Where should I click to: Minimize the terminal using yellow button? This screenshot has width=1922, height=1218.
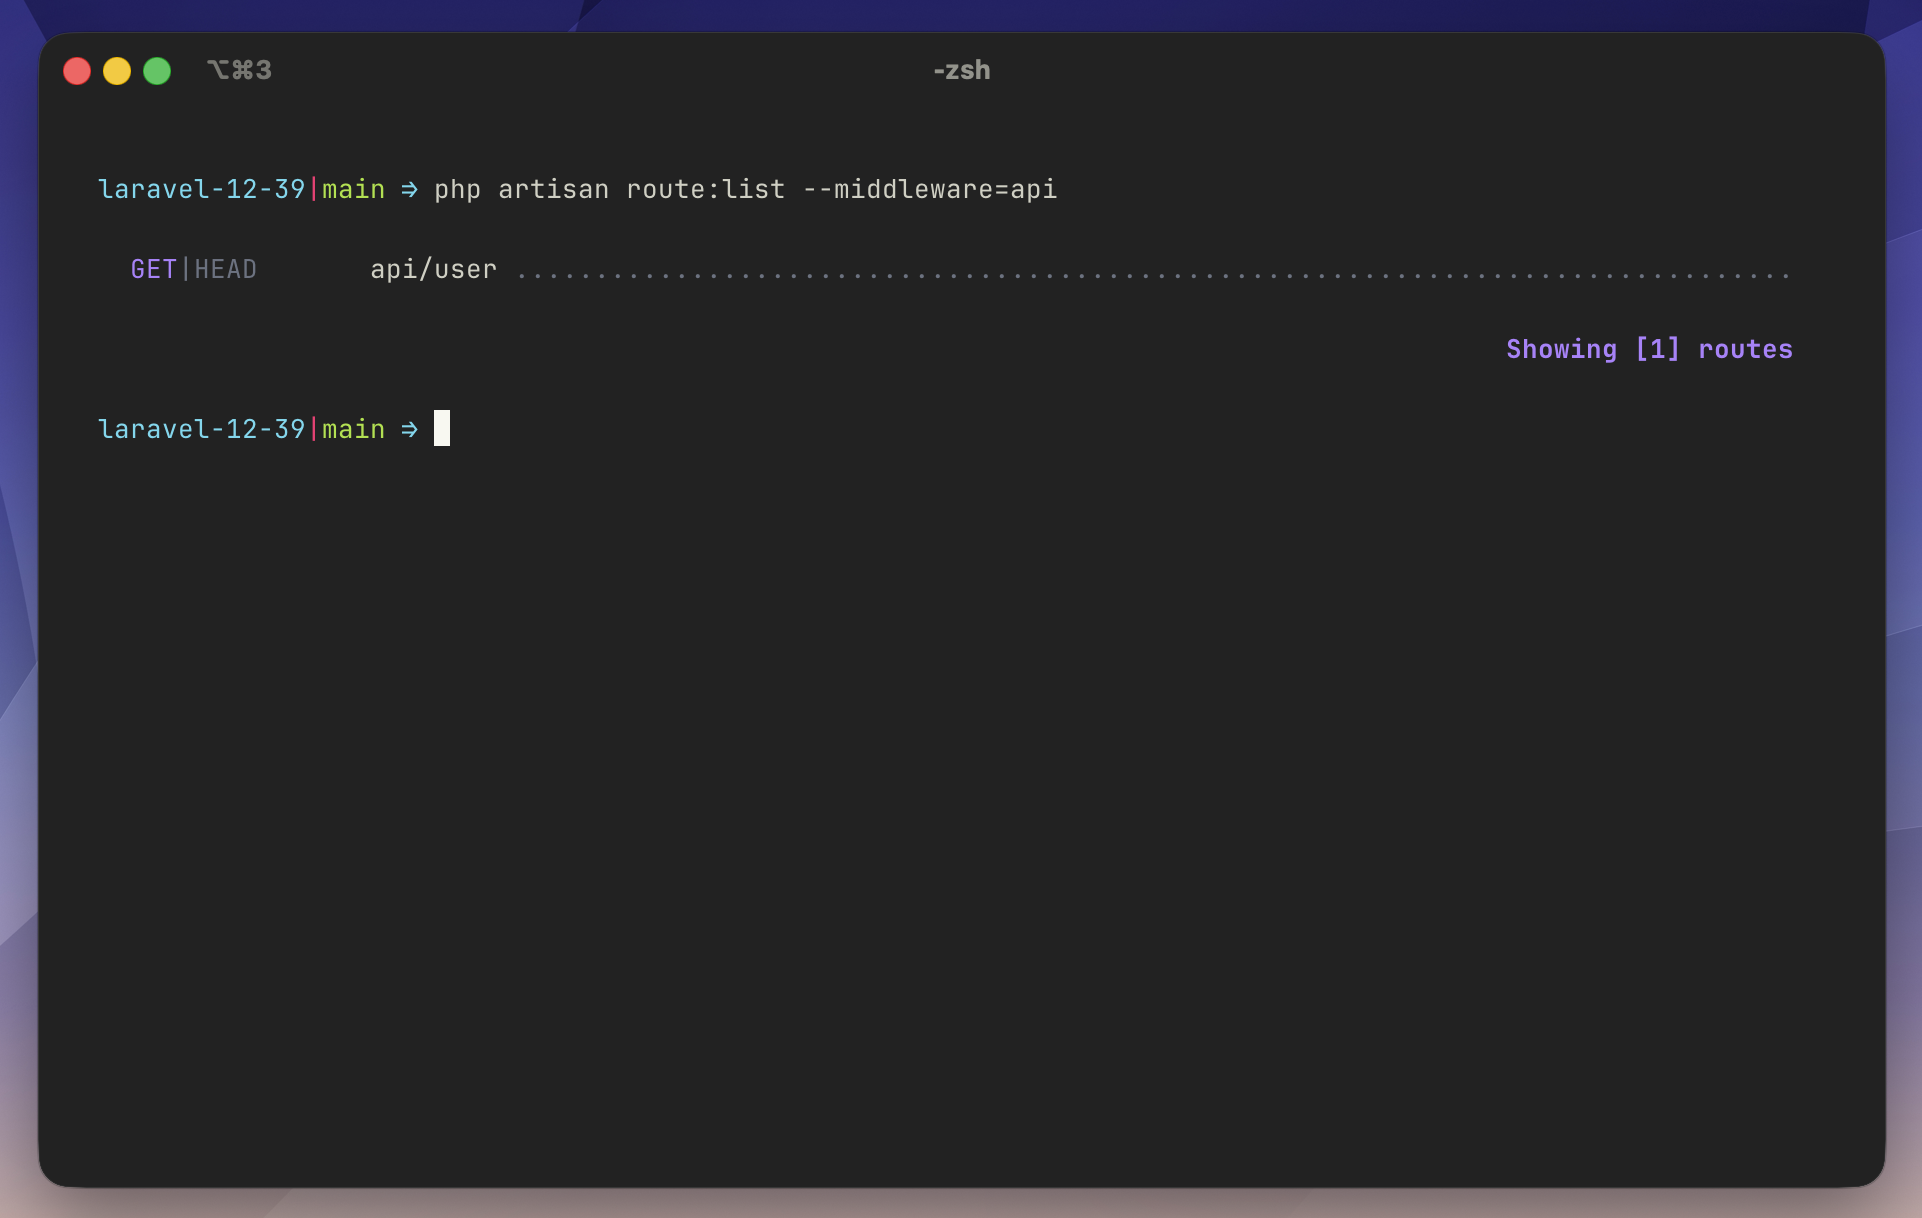point(117,71)
